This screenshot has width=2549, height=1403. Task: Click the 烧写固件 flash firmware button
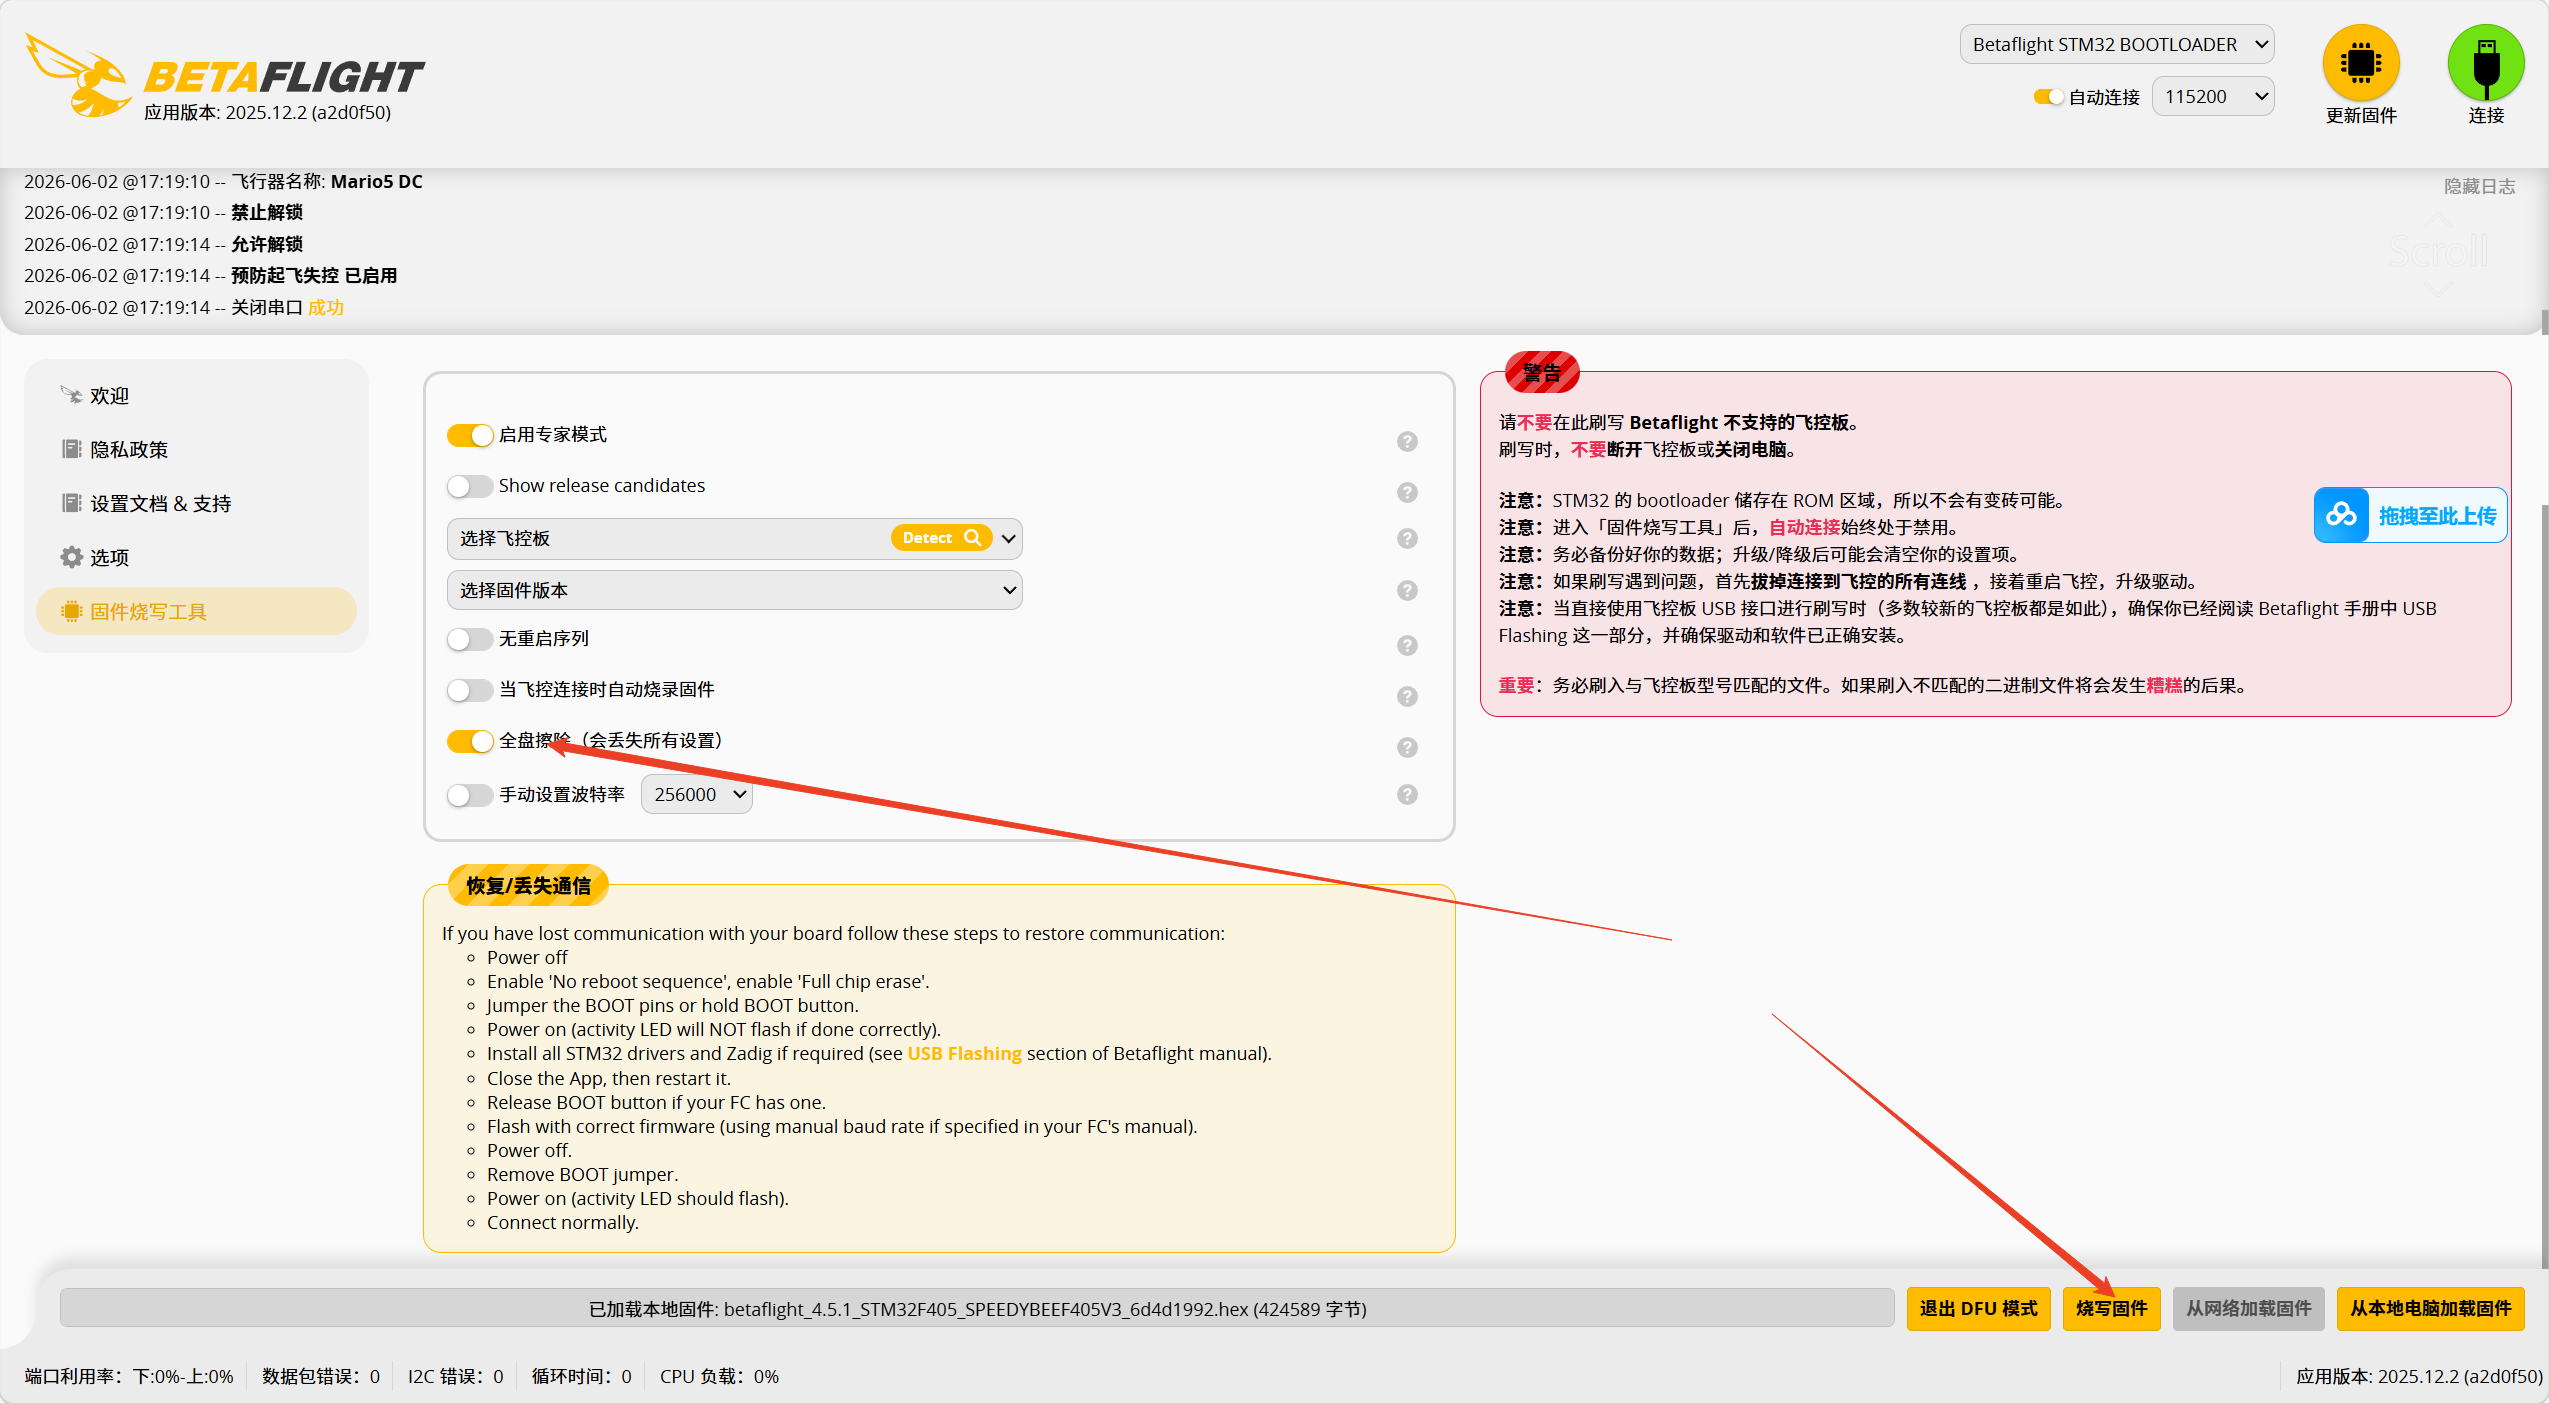click(2111, 1308)
